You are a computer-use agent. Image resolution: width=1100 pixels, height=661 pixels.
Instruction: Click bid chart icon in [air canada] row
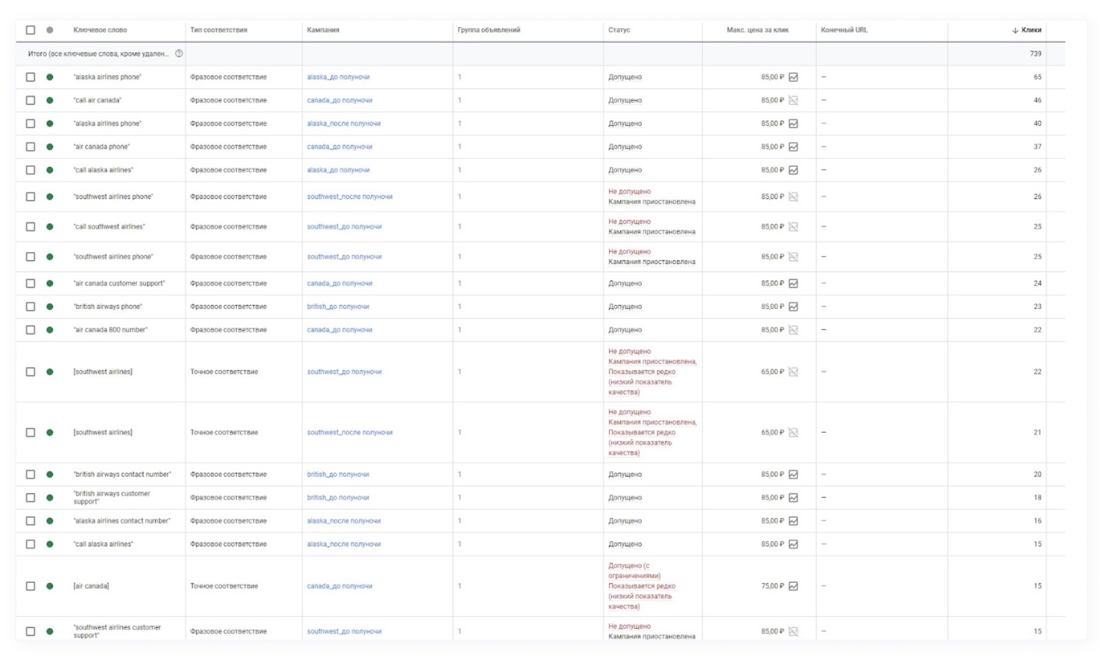coord(793,586)
